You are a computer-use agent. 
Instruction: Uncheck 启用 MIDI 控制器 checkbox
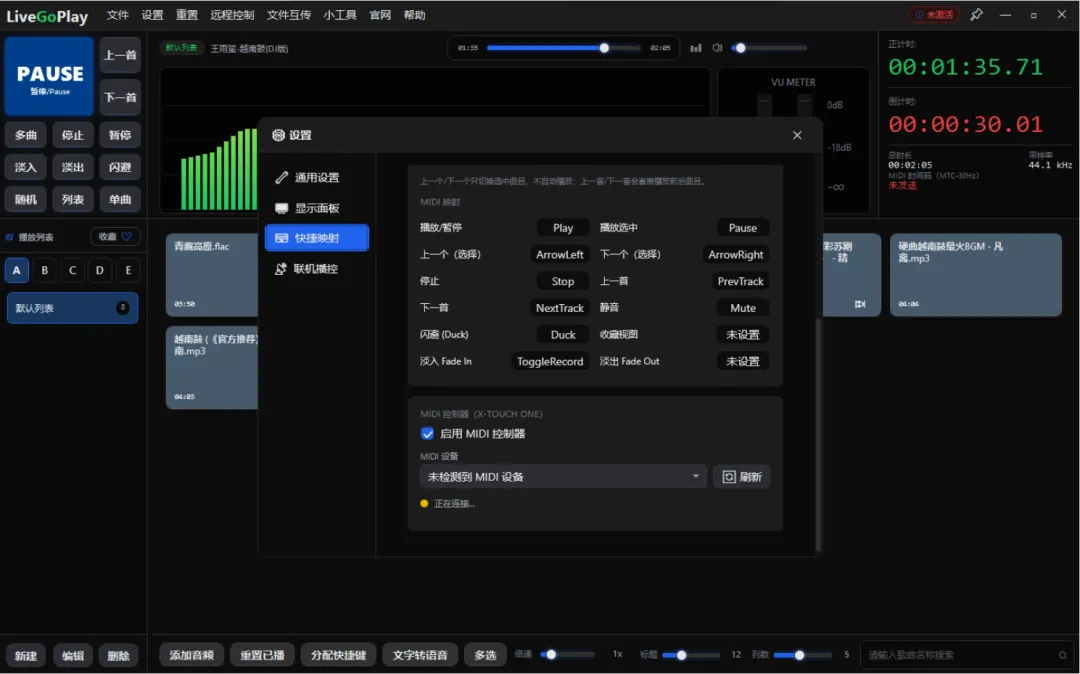point(427,434)
